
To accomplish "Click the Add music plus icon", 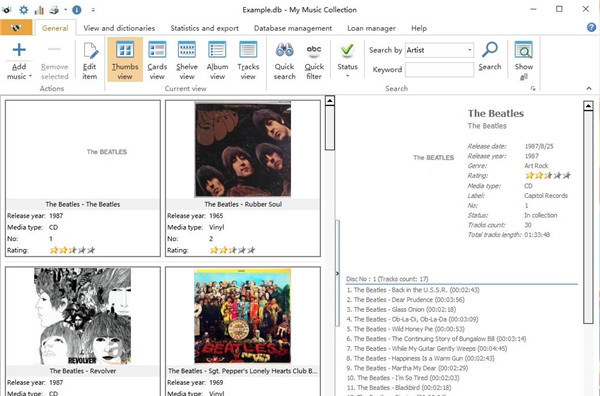I will click(x=19, y=50).
